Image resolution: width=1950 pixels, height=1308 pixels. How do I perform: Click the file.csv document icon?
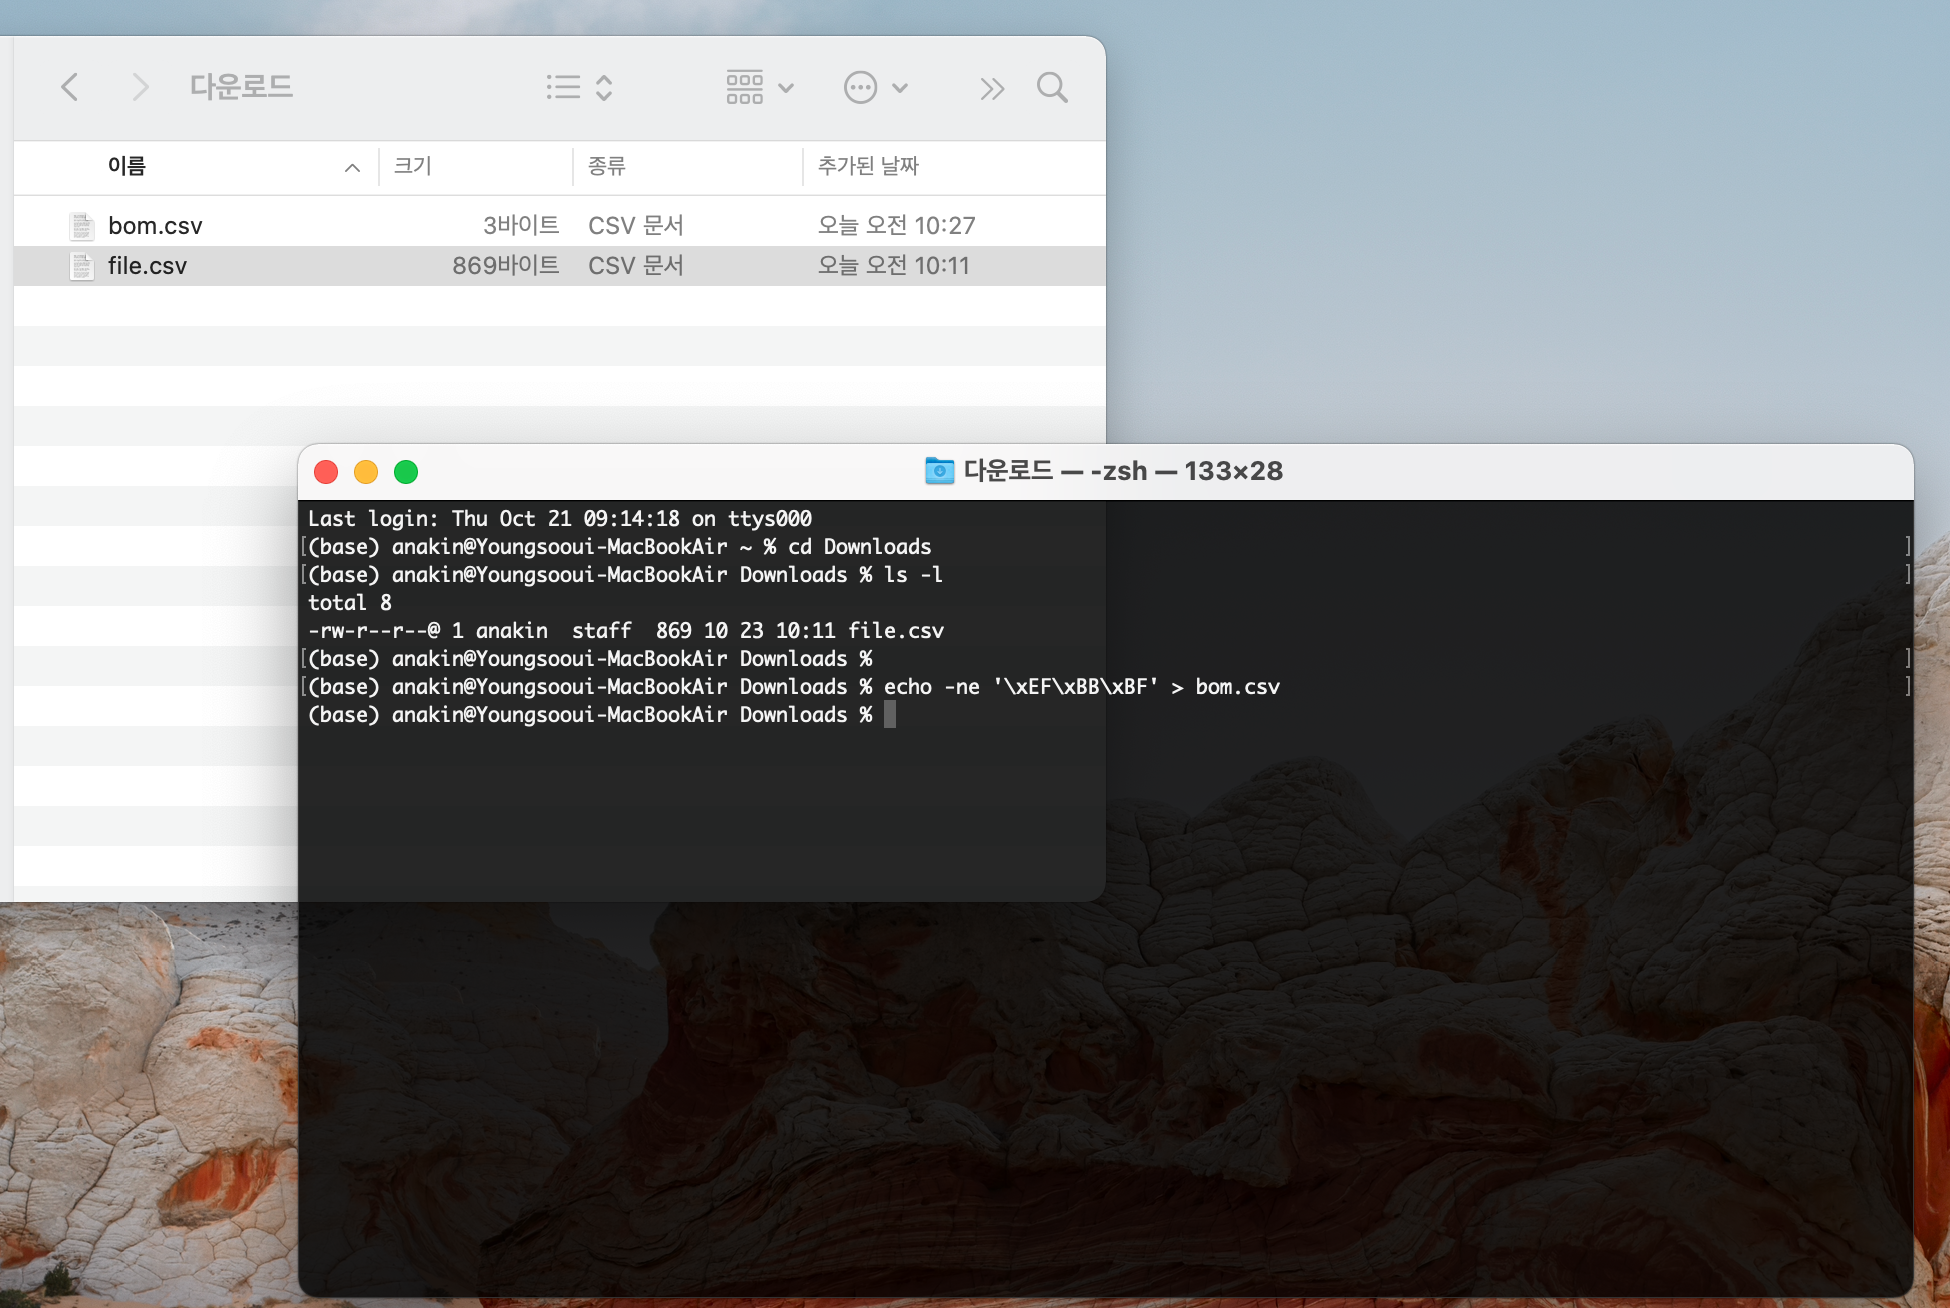(x=82, y=266)
